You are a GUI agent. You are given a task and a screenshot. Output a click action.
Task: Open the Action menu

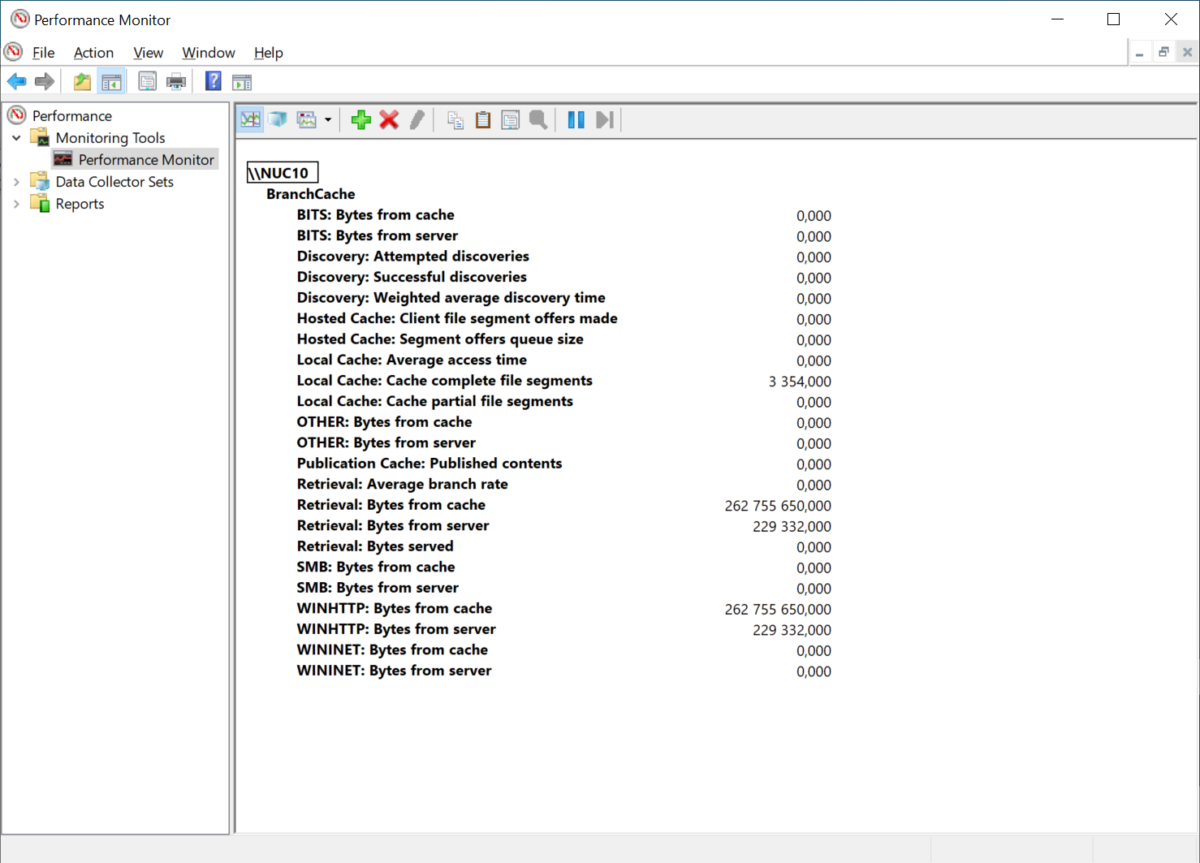[93, 53]
